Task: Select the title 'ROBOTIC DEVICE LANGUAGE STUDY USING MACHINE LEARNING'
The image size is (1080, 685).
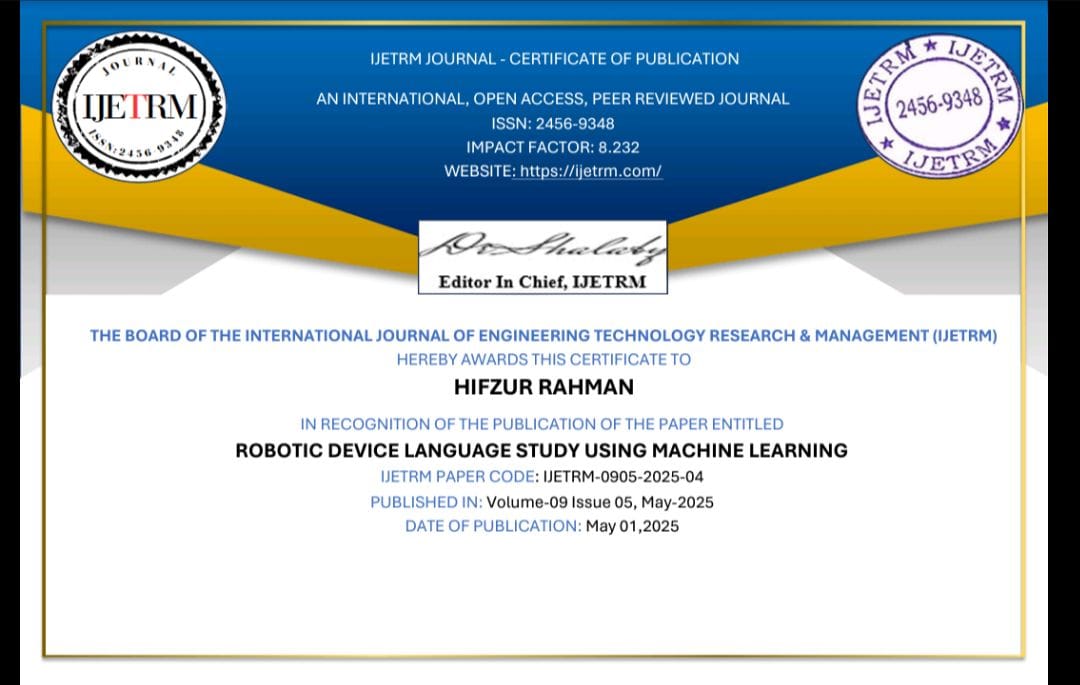Action: click(x=541, y=450)
